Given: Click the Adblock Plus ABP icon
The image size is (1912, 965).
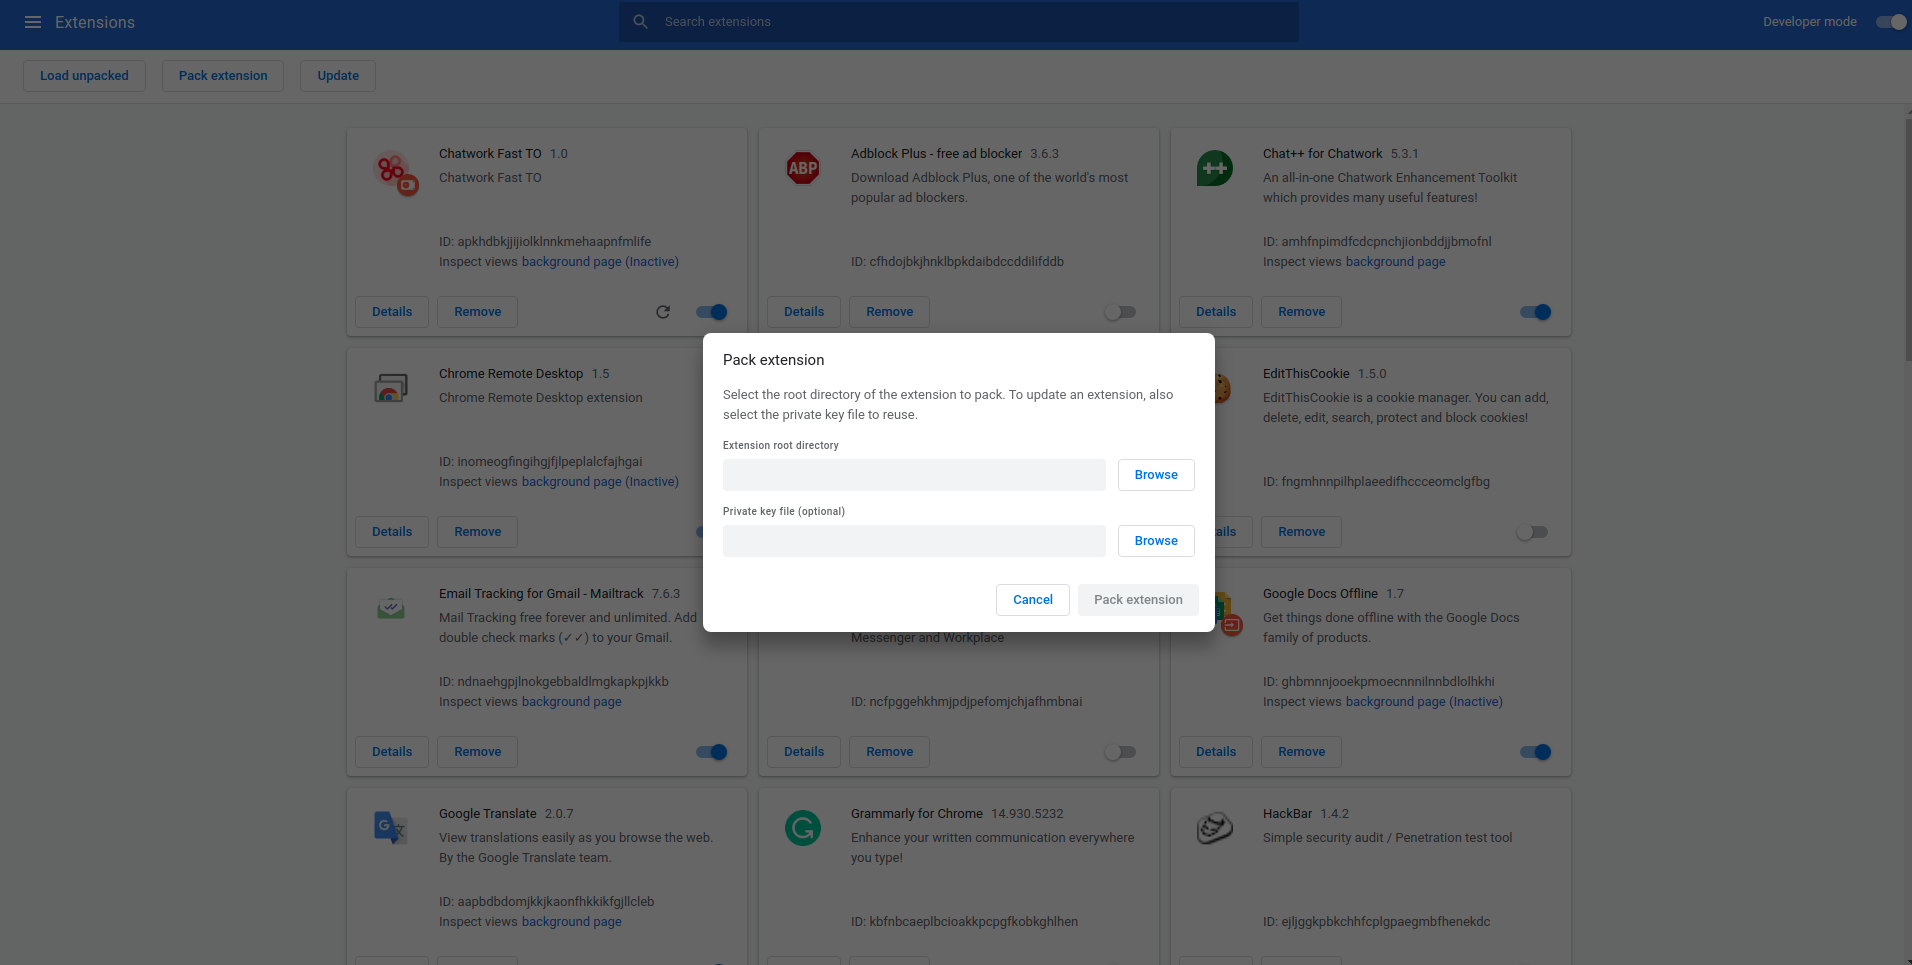Looking at the screenshot, I should [x=802, y=167].
